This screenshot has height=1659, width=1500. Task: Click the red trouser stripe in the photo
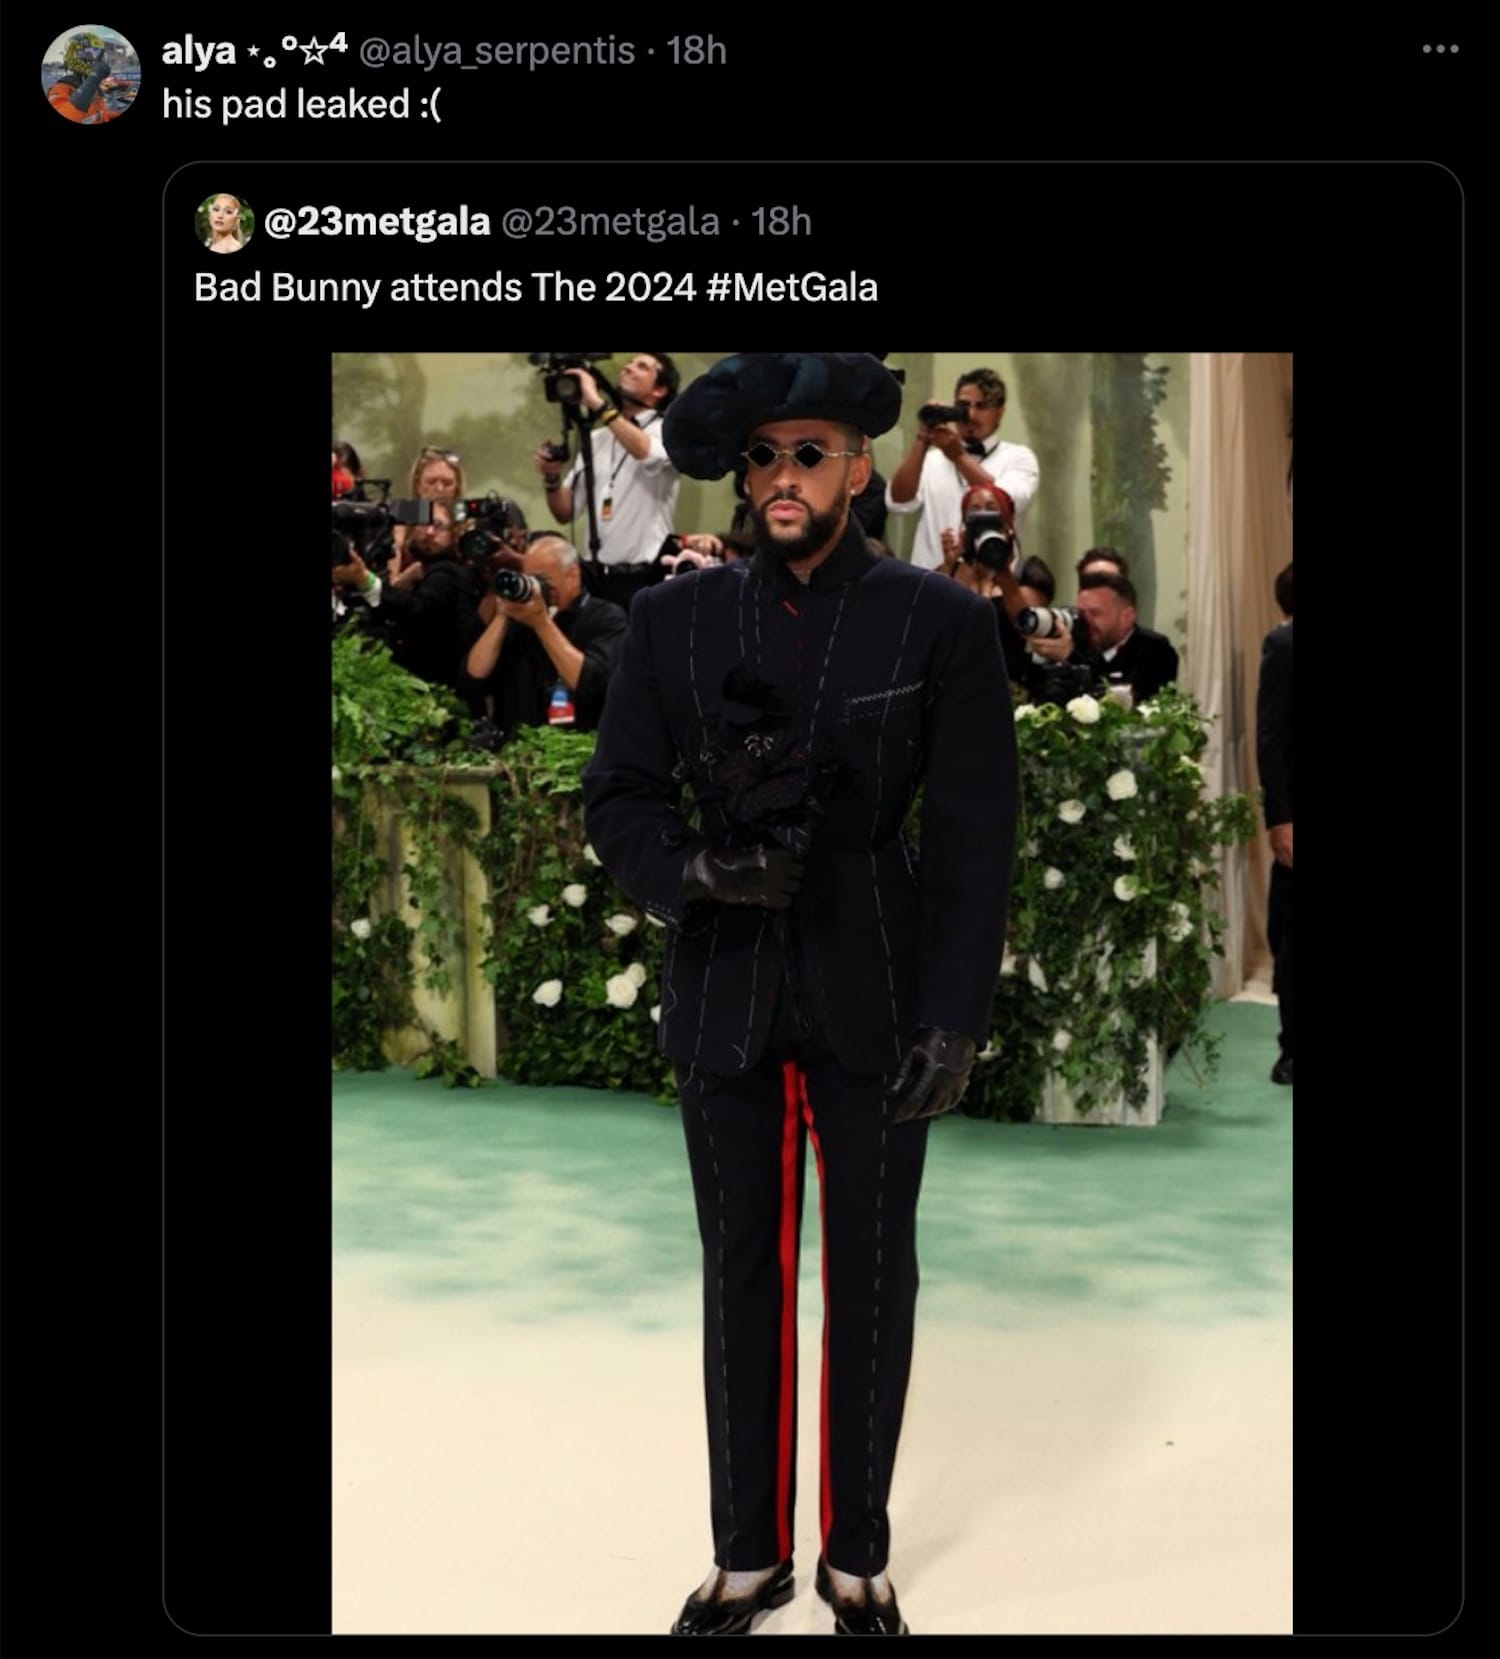click(x=792, y=1300)
